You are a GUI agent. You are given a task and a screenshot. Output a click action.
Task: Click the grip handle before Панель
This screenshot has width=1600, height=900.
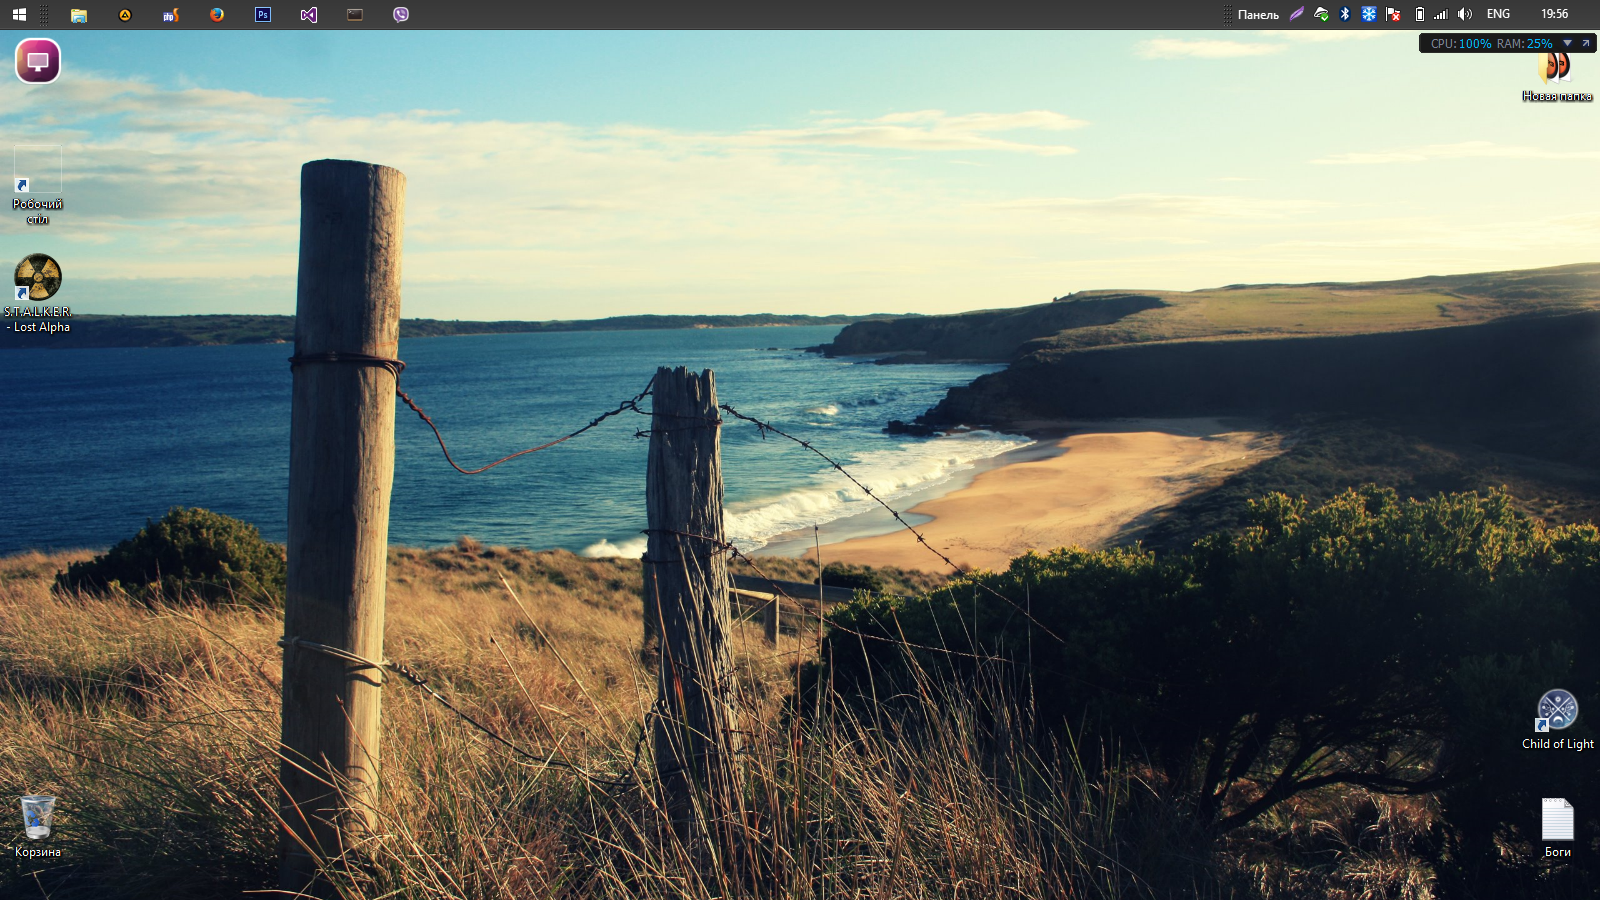[1228, 14]
